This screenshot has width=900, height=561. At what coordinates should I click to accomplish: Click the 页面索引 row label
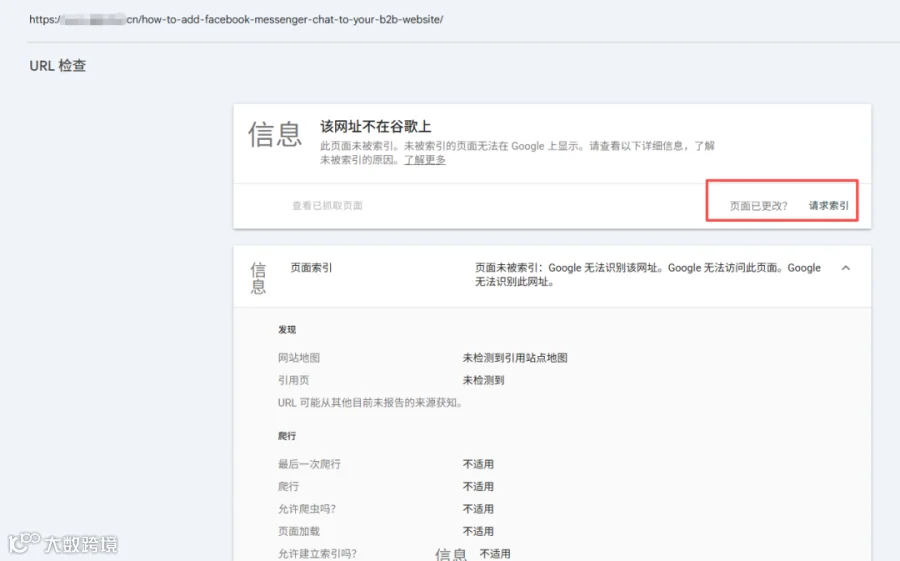tap(311, 268)
